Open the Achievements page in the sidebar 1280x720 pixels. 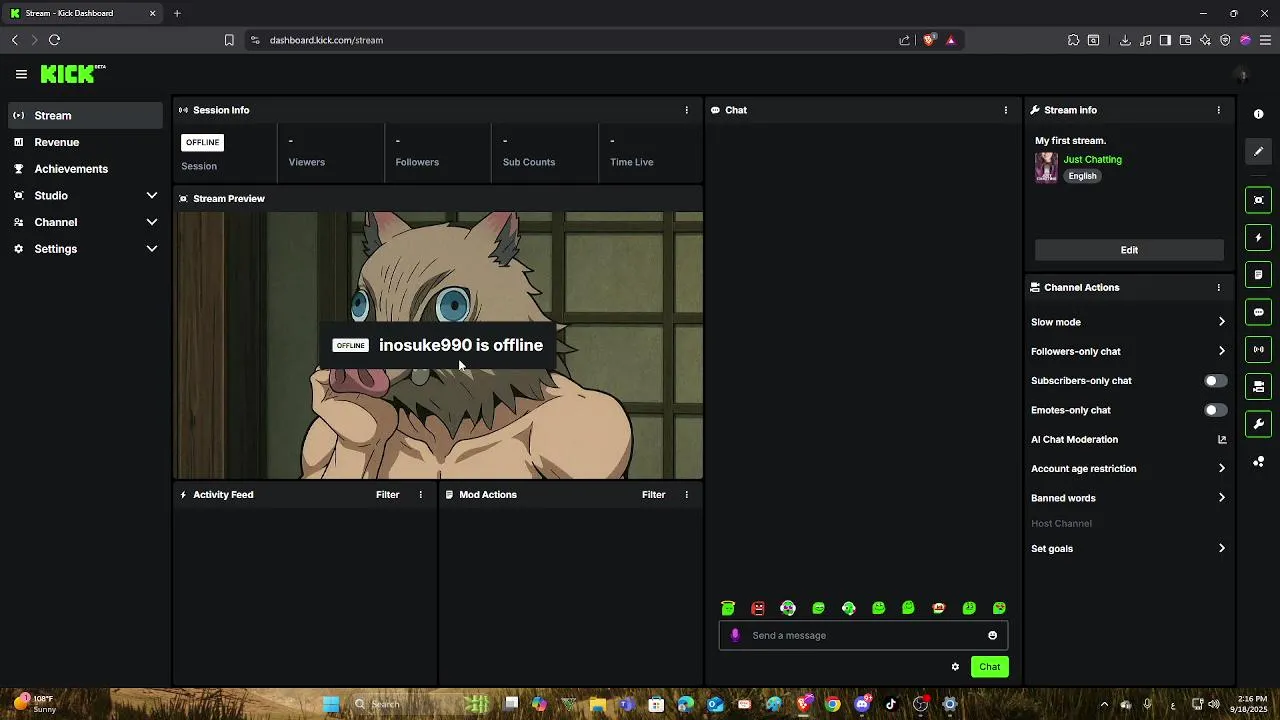(x=84, y=169)
